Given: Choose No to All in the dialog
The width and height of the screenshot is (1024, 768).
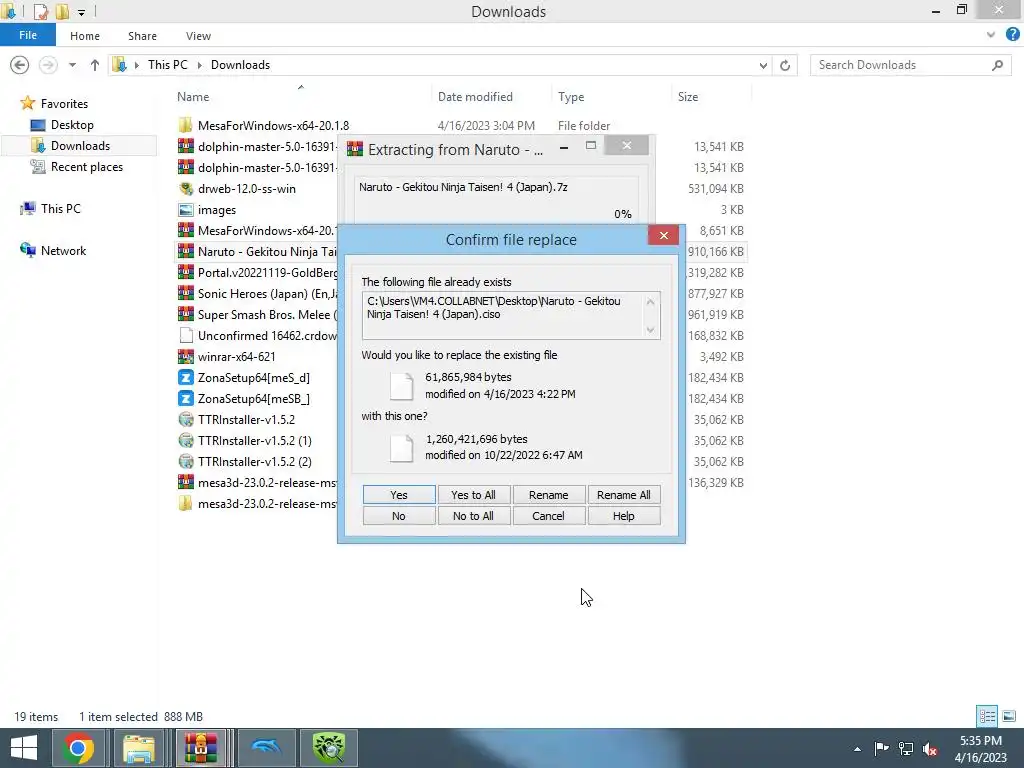Looking at the screenshot, I should (473, 516).
